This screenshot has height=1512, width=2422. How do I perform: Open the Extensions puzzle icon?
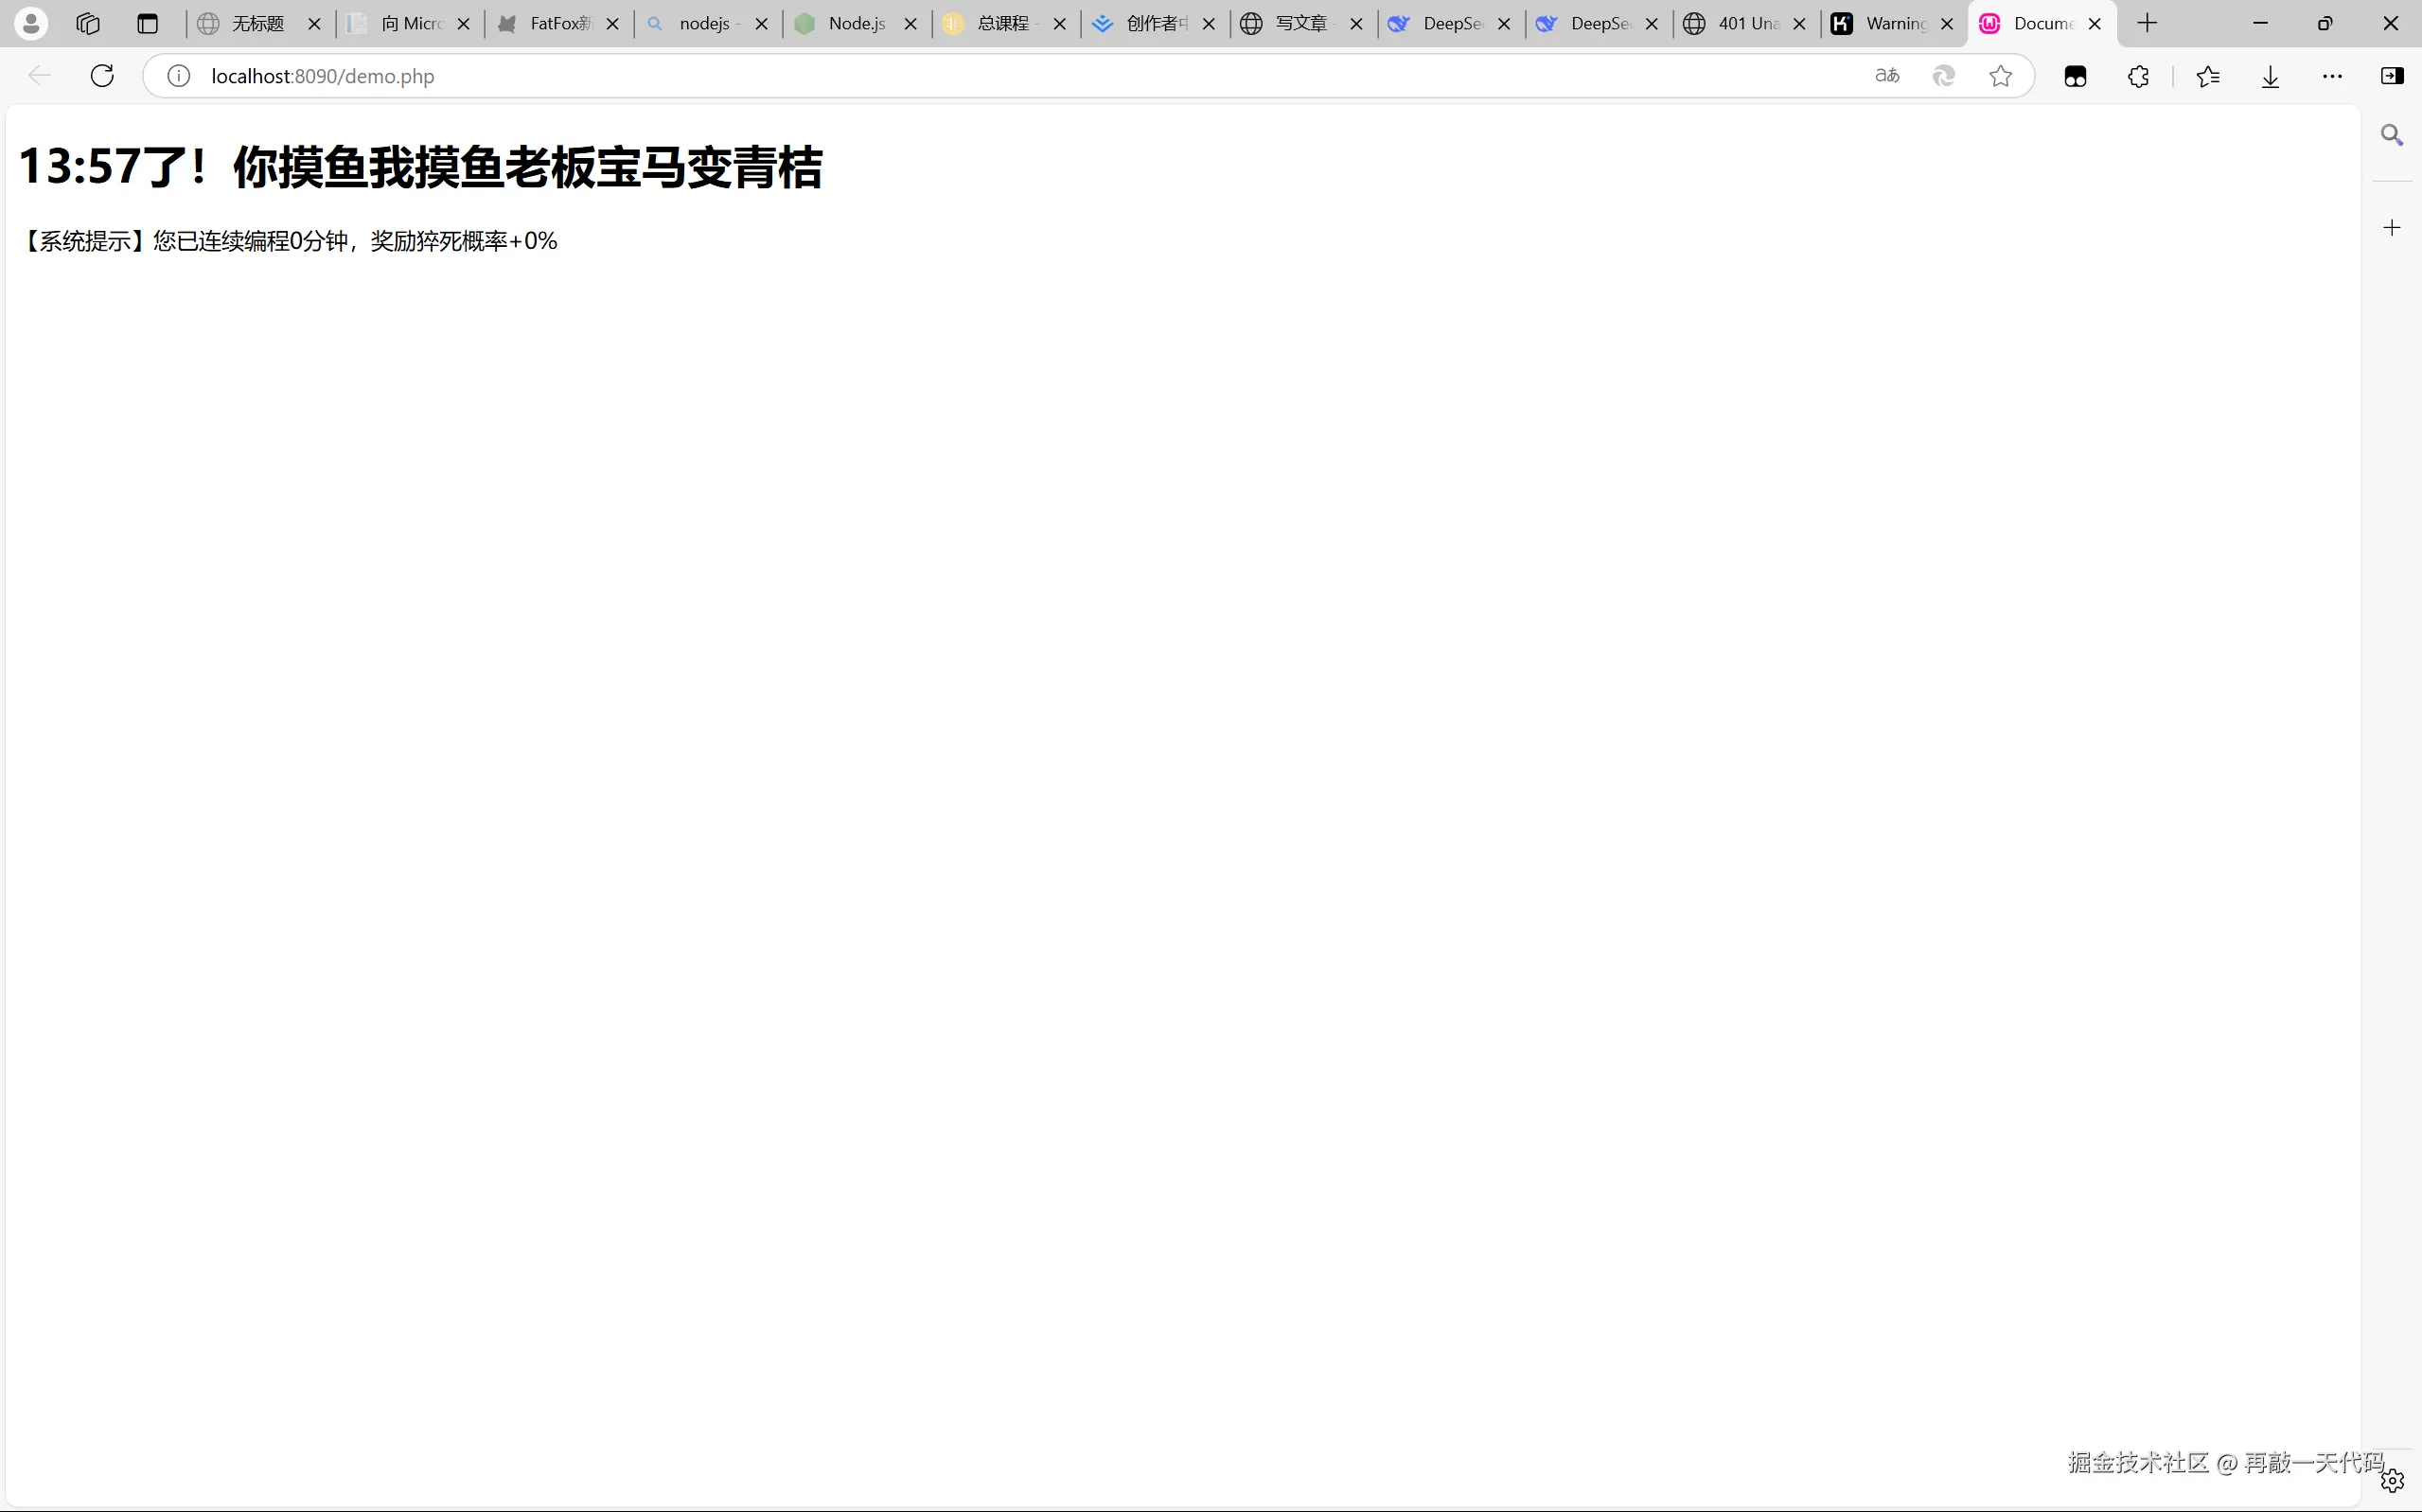pos(2138,76)
